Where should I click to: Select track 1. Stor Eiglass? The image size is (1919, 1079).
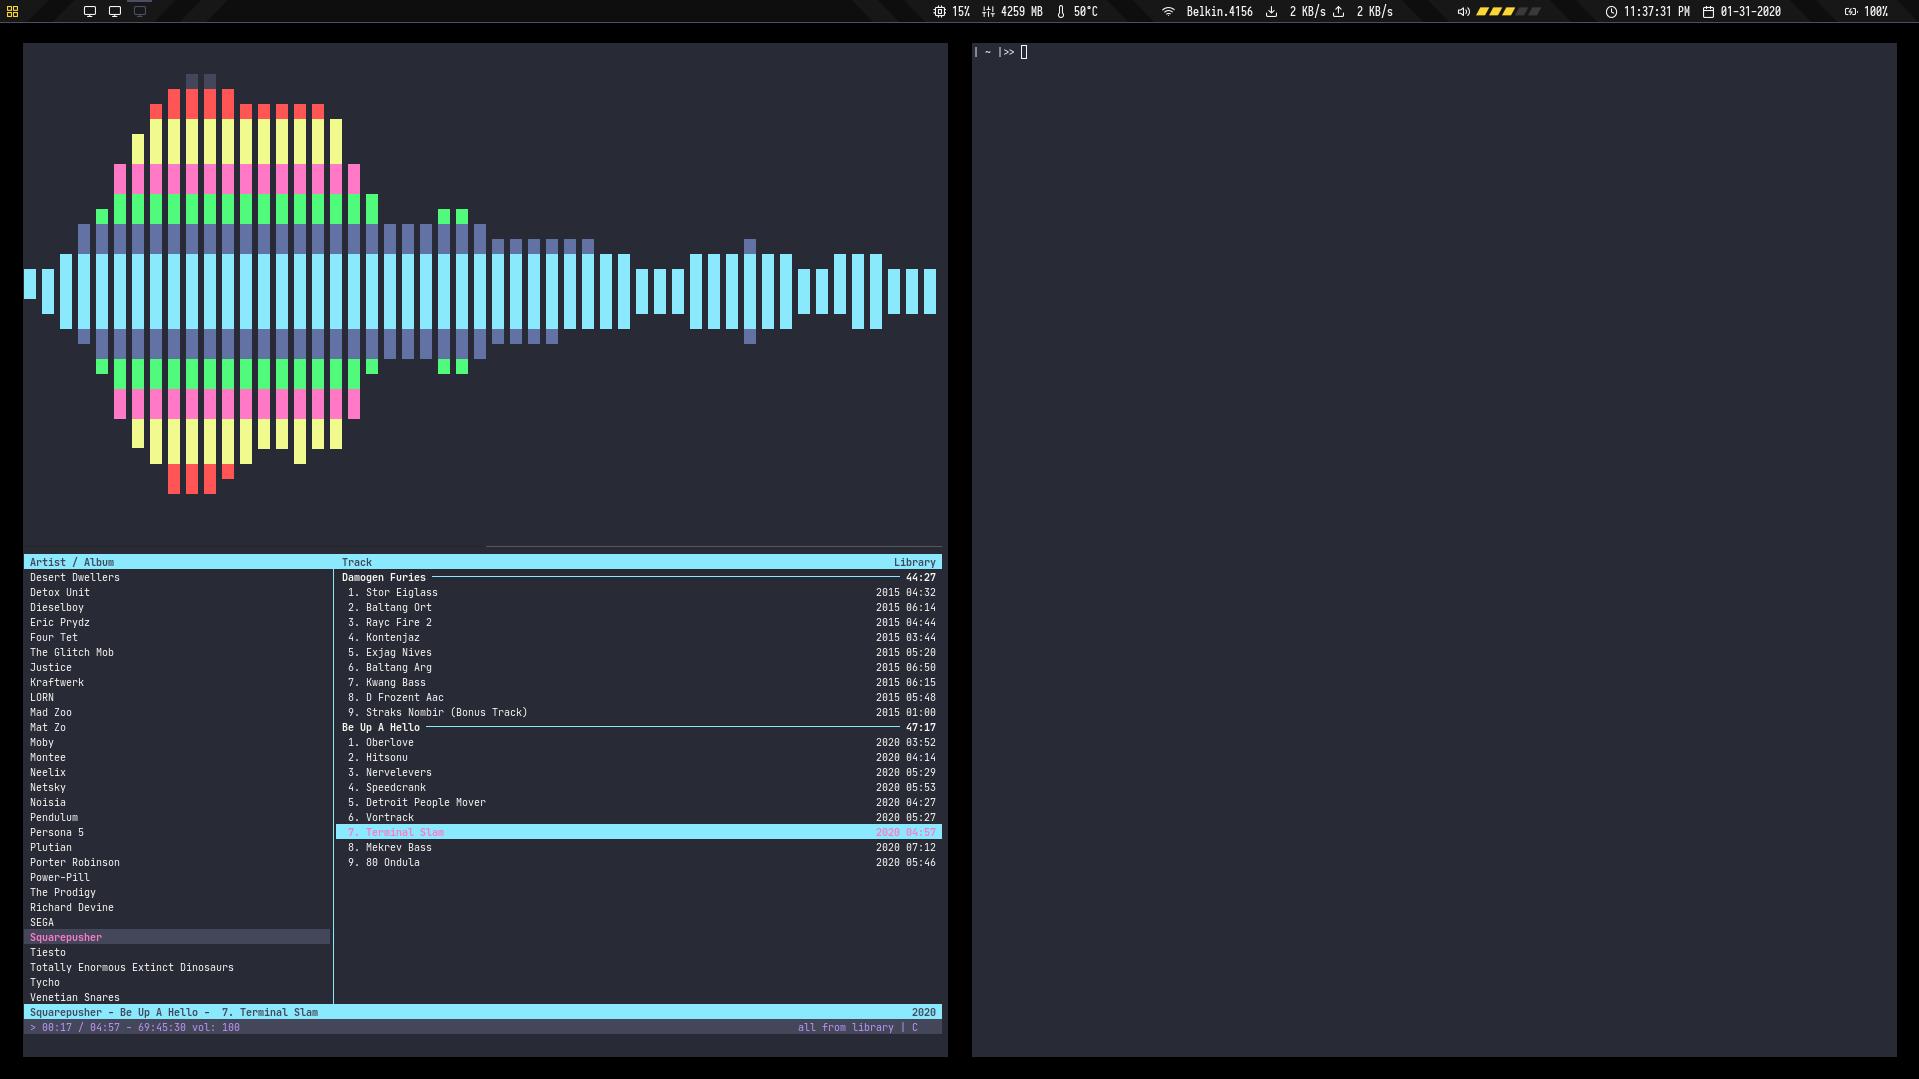tap(639, 592)
